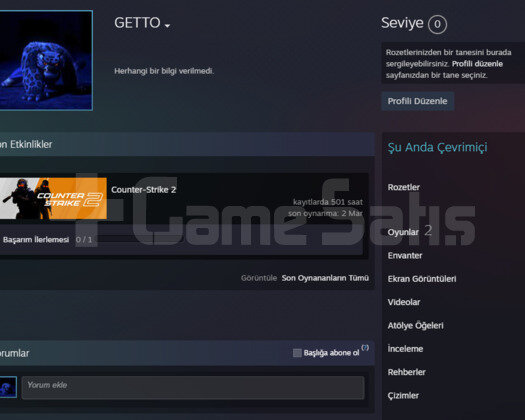Click the Profili Düzenle button
525x420 pixels.
coord(418,101)
